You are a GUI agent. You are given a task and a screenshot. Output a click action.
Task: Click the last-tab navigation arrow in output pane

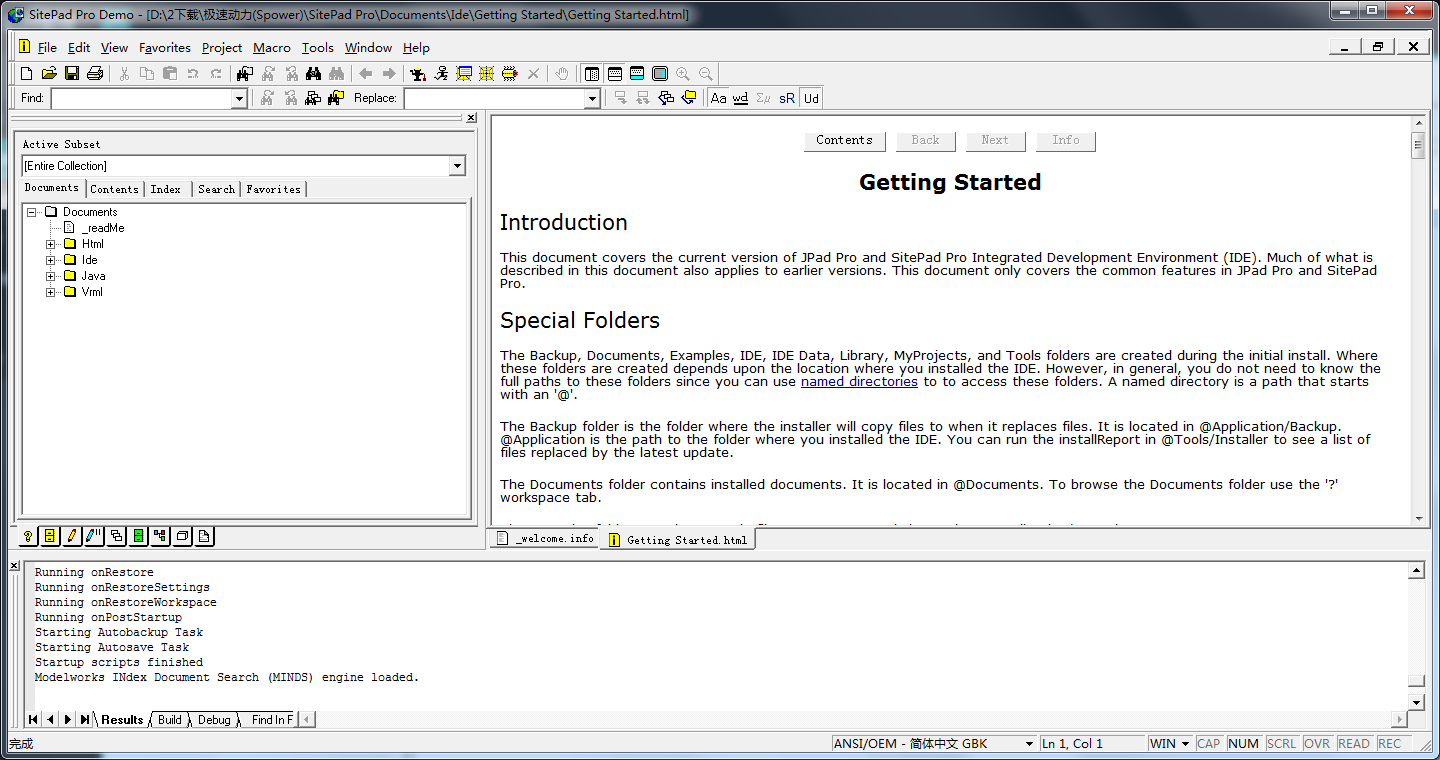click(85, 719)
